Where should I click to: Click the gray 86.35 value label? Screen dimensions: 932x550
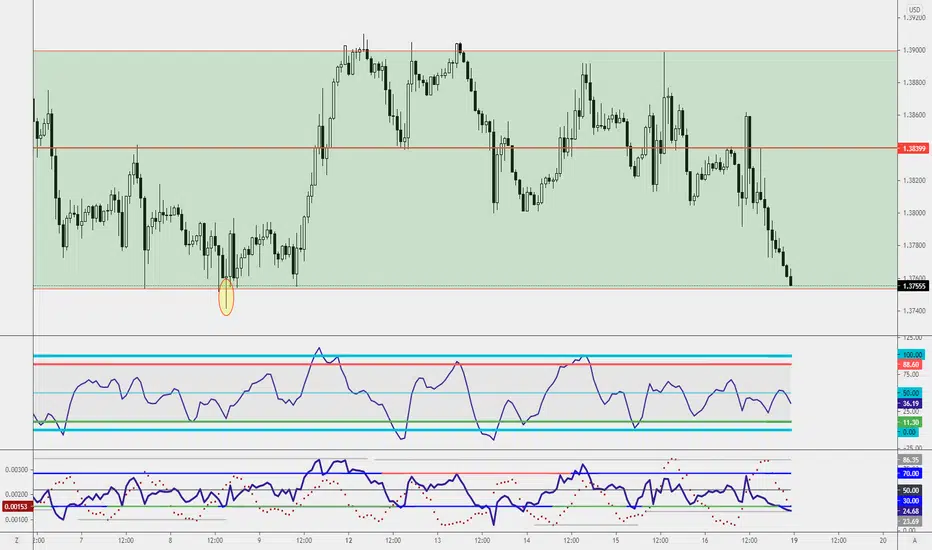(911, 460)
